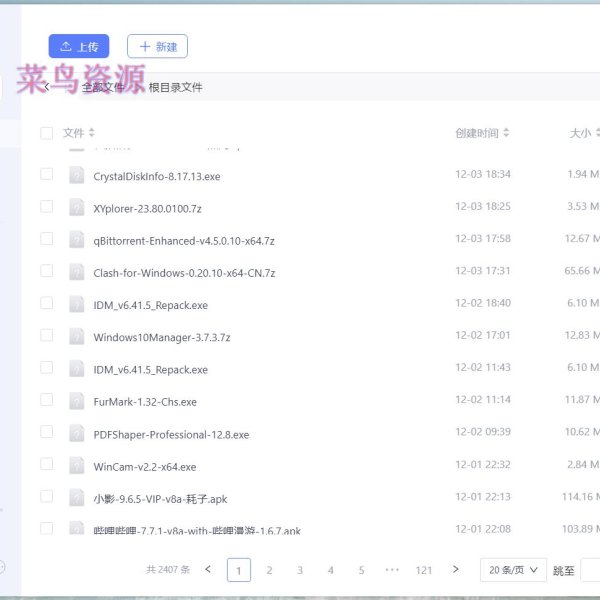
Task: Click file icon of FurMark-1.32-Chs.exe
Action: pyautogui.click(x=77, y=400)
